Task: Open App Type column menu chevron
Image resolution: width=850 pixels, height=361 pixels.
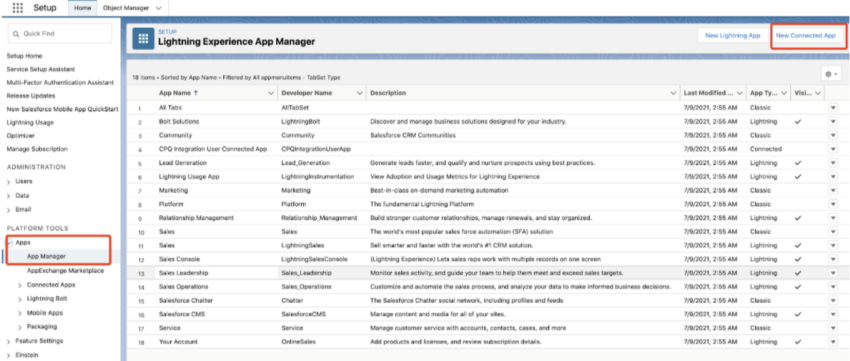Action: tap(784, 93)
